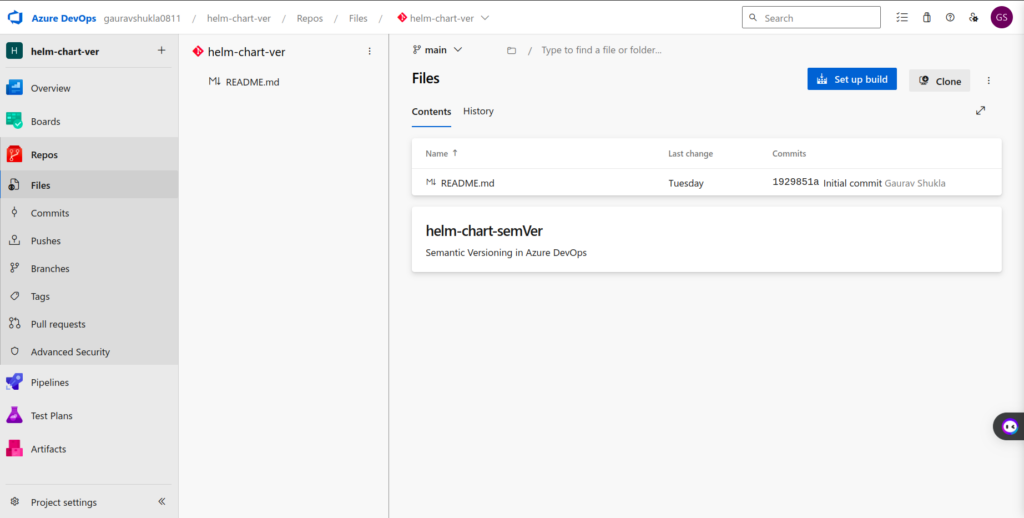Click Gaurav Shukla author name
Screen dimensions: 1024x518
coord(914,184)
